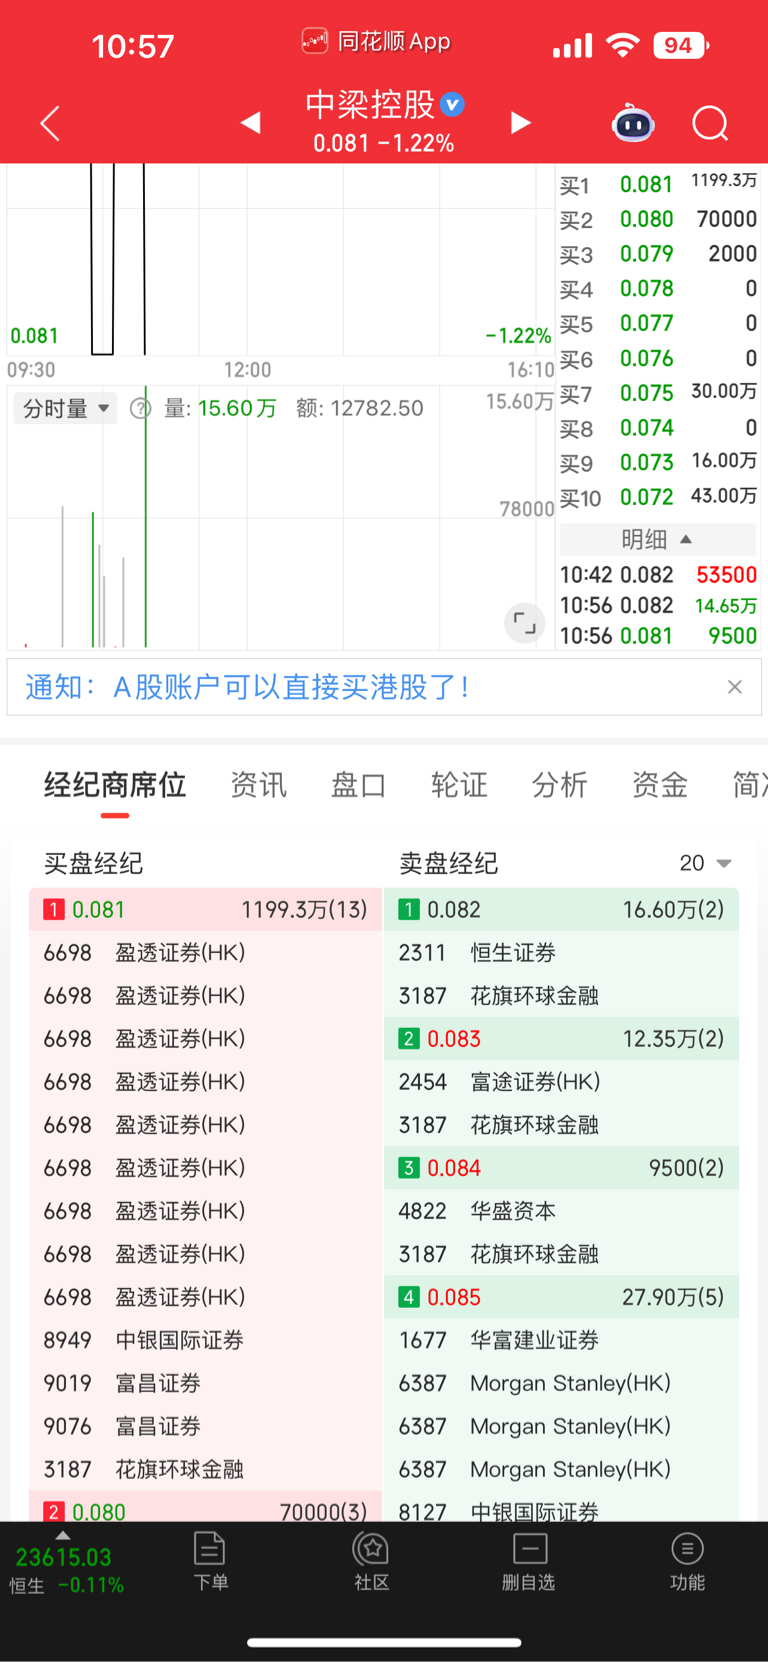Switch to the 盘口 tab
This screenshot has width=768, height=1662.
point(359,785)
